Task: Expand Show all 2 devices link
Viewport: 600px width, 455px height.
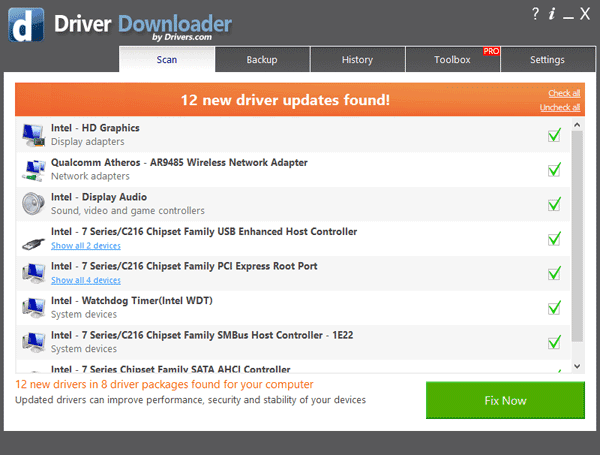Action: [86, 246]
